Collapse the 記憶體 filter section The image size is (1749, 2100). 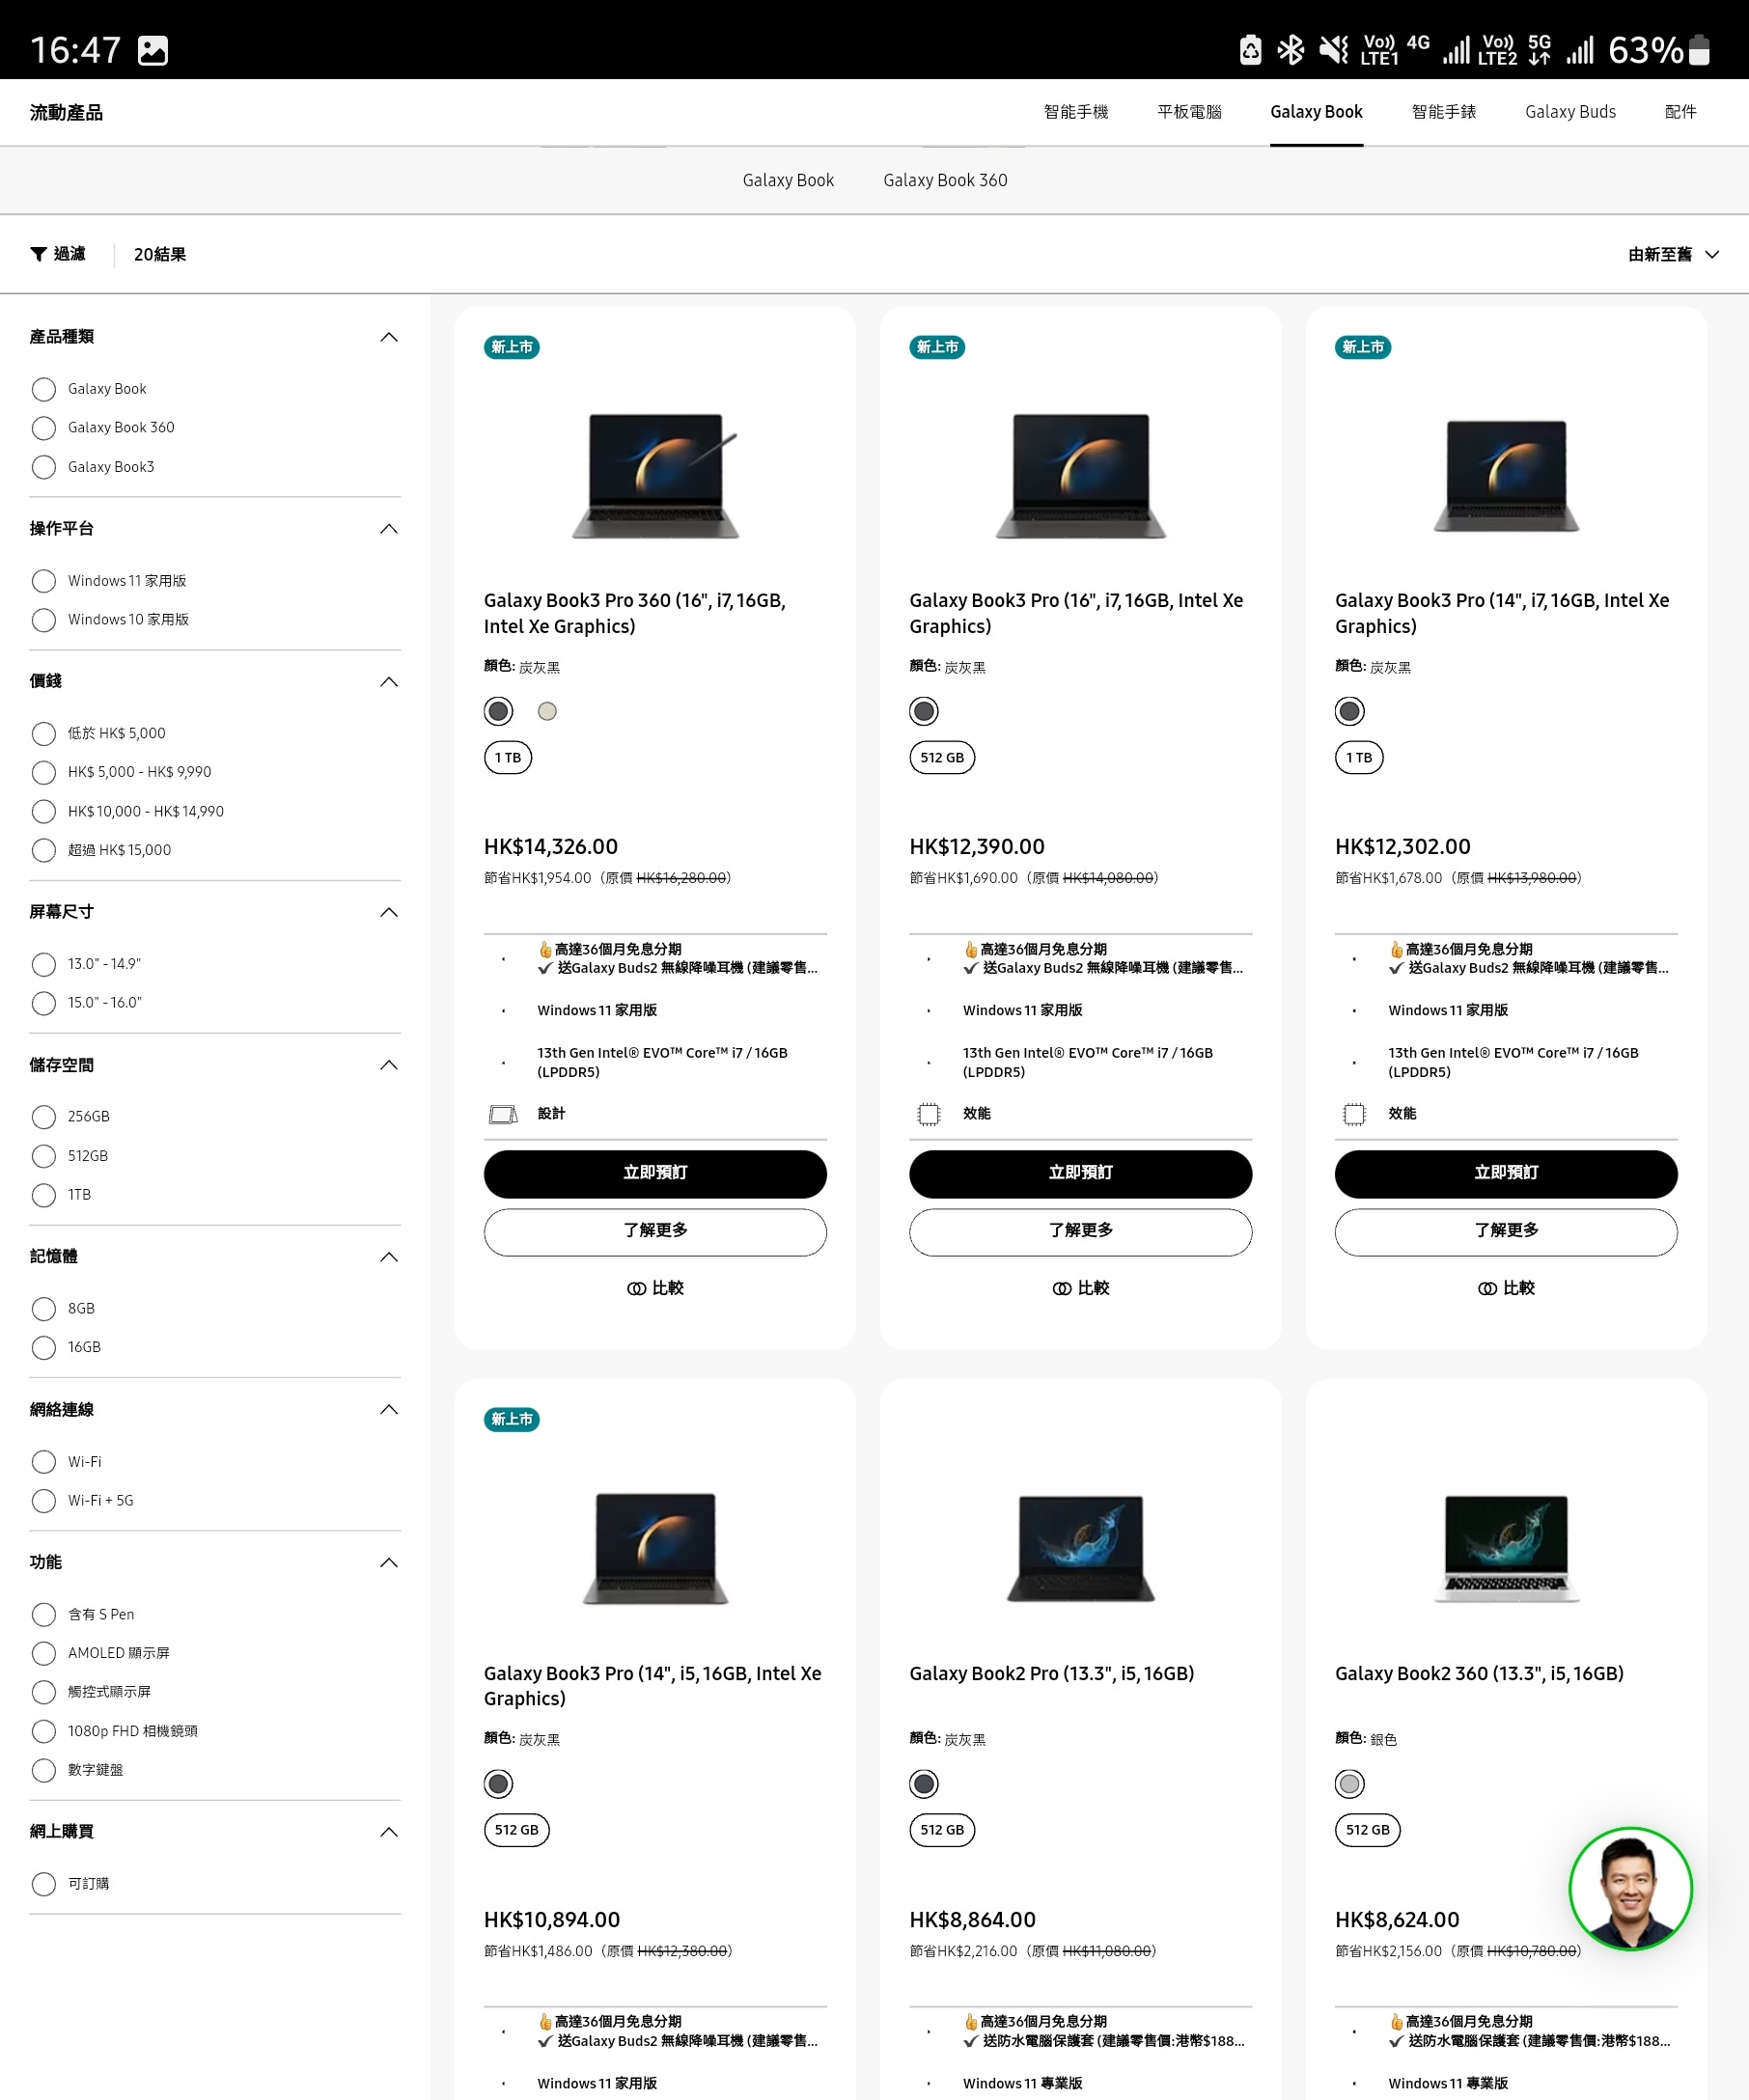coord(389,1257)
